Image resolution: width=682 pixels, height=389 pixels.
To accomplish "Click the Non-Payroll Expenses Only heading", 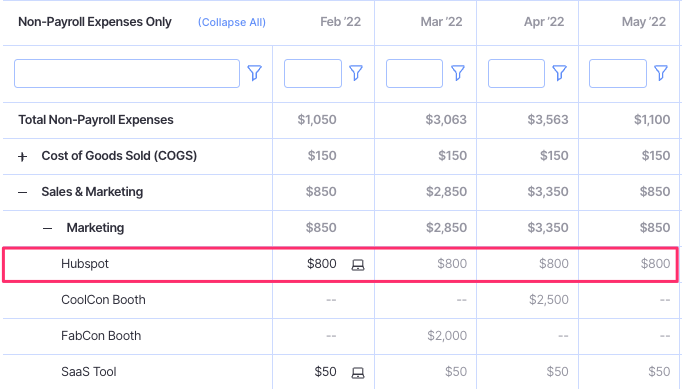I will coord(95,22).
